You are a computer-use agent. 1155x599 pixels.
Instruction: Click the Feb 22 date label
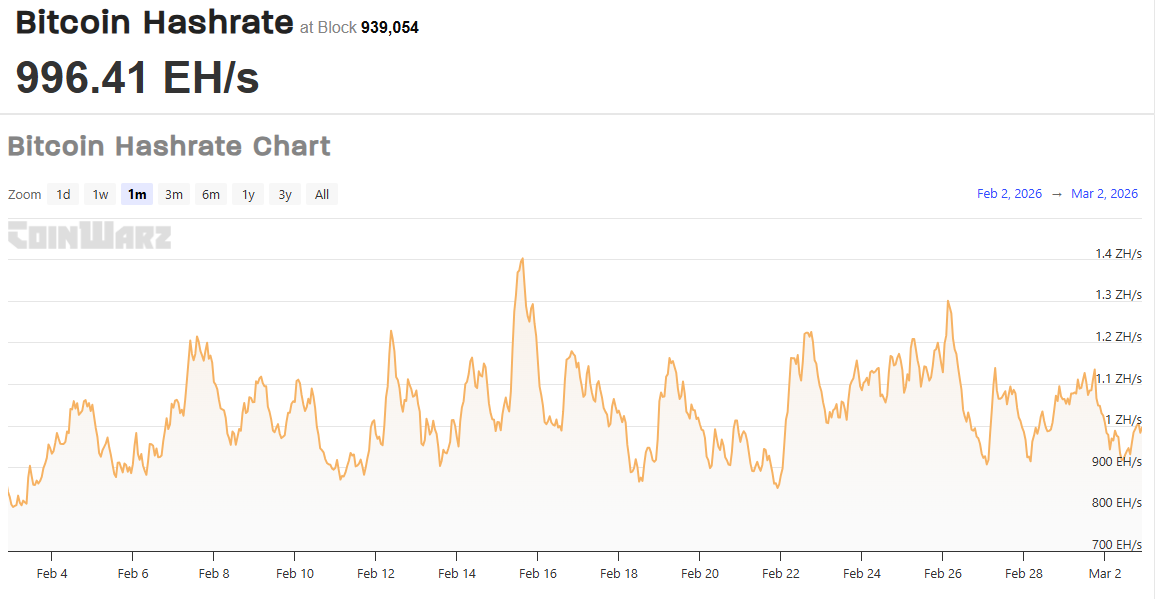point(781,574)
